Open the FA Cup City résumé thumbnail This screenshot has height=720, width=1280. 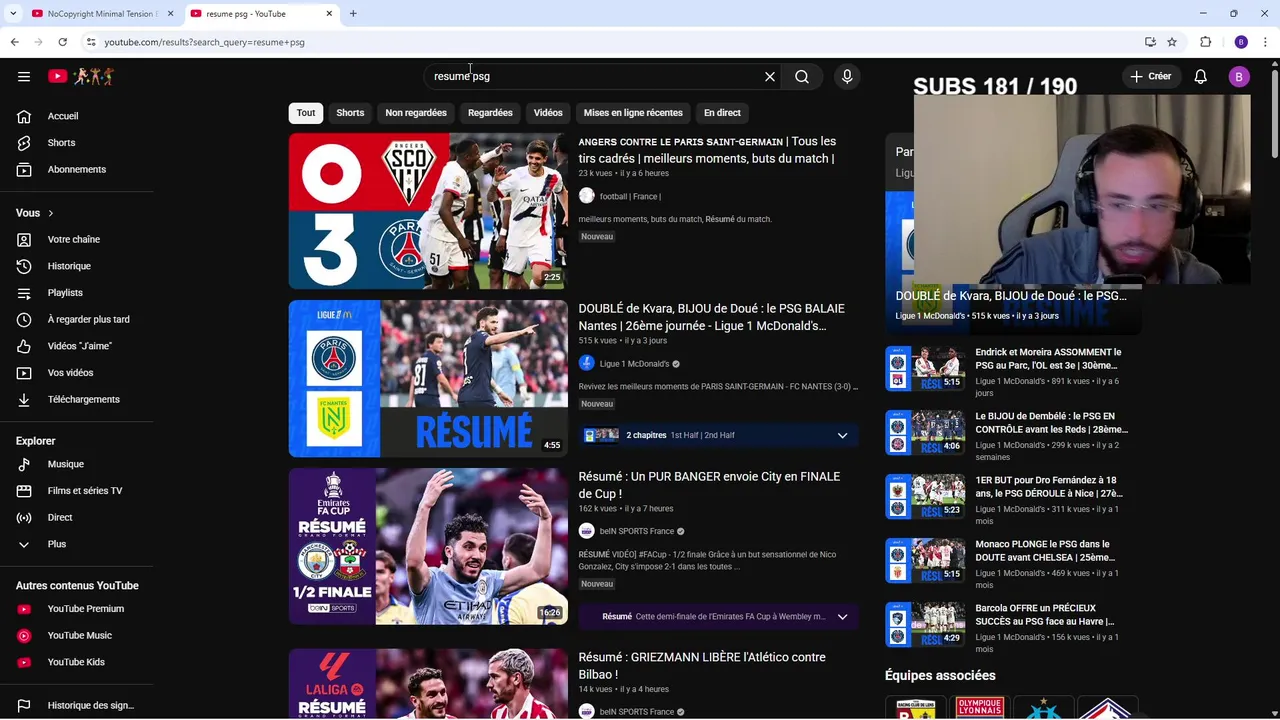[428, 546]
